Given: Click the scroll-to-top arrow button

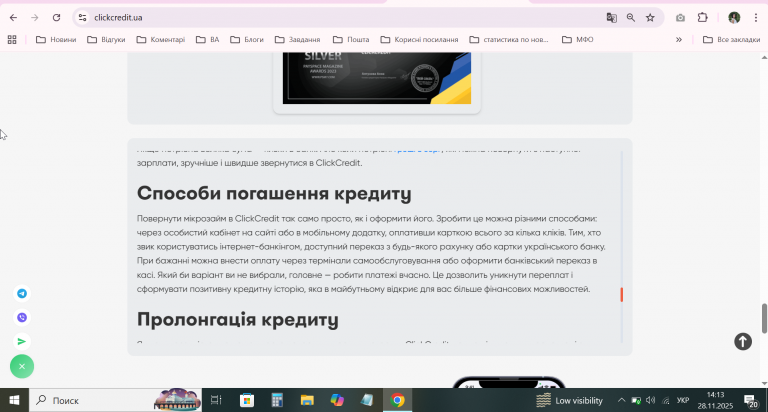Looking at the screenshot, I should coord(743,341).
